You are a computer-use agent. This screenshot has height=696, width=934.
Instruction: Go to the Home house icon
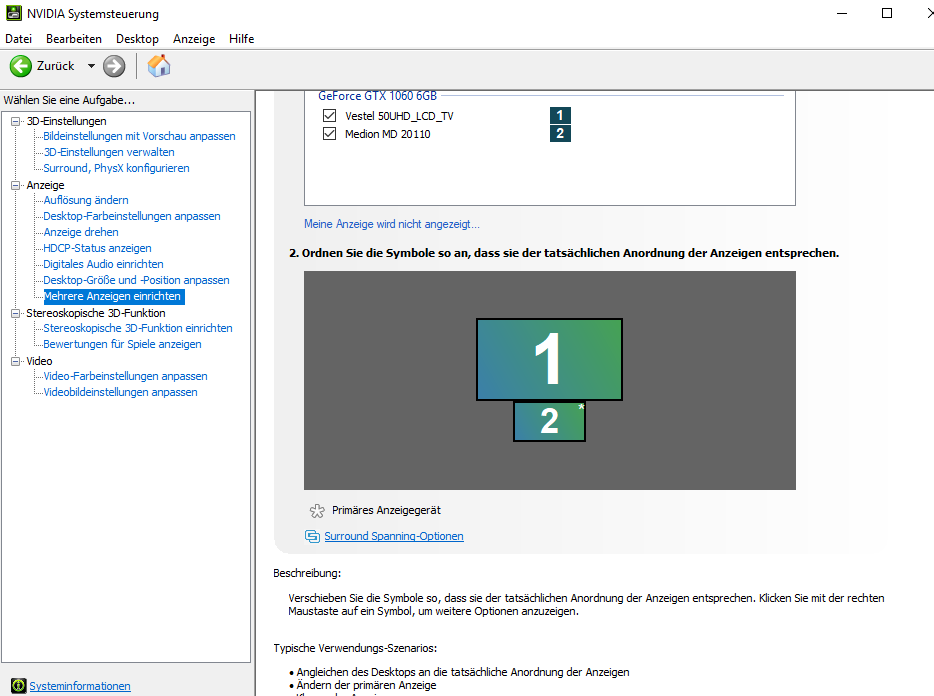click(x=159, y=66)
